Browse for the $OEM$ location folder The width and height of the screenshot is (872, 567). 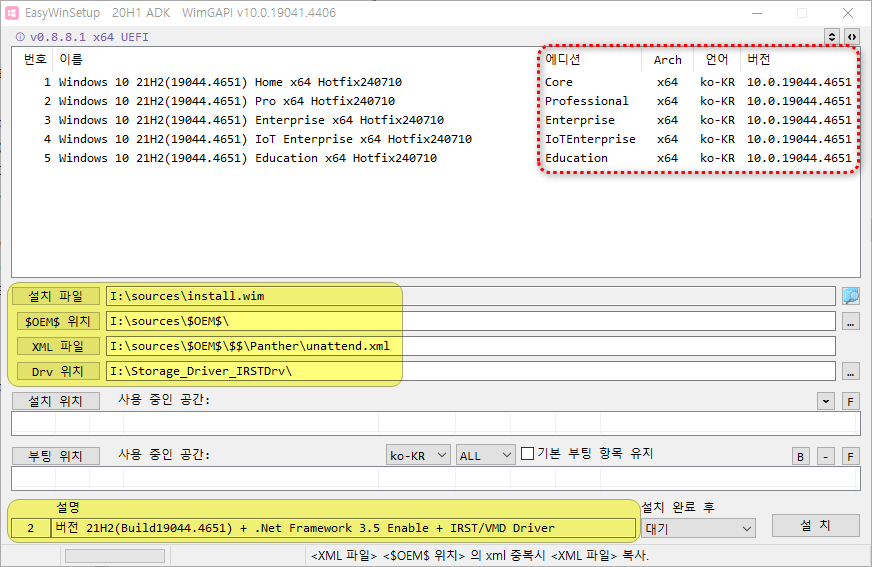coord(851,321)
